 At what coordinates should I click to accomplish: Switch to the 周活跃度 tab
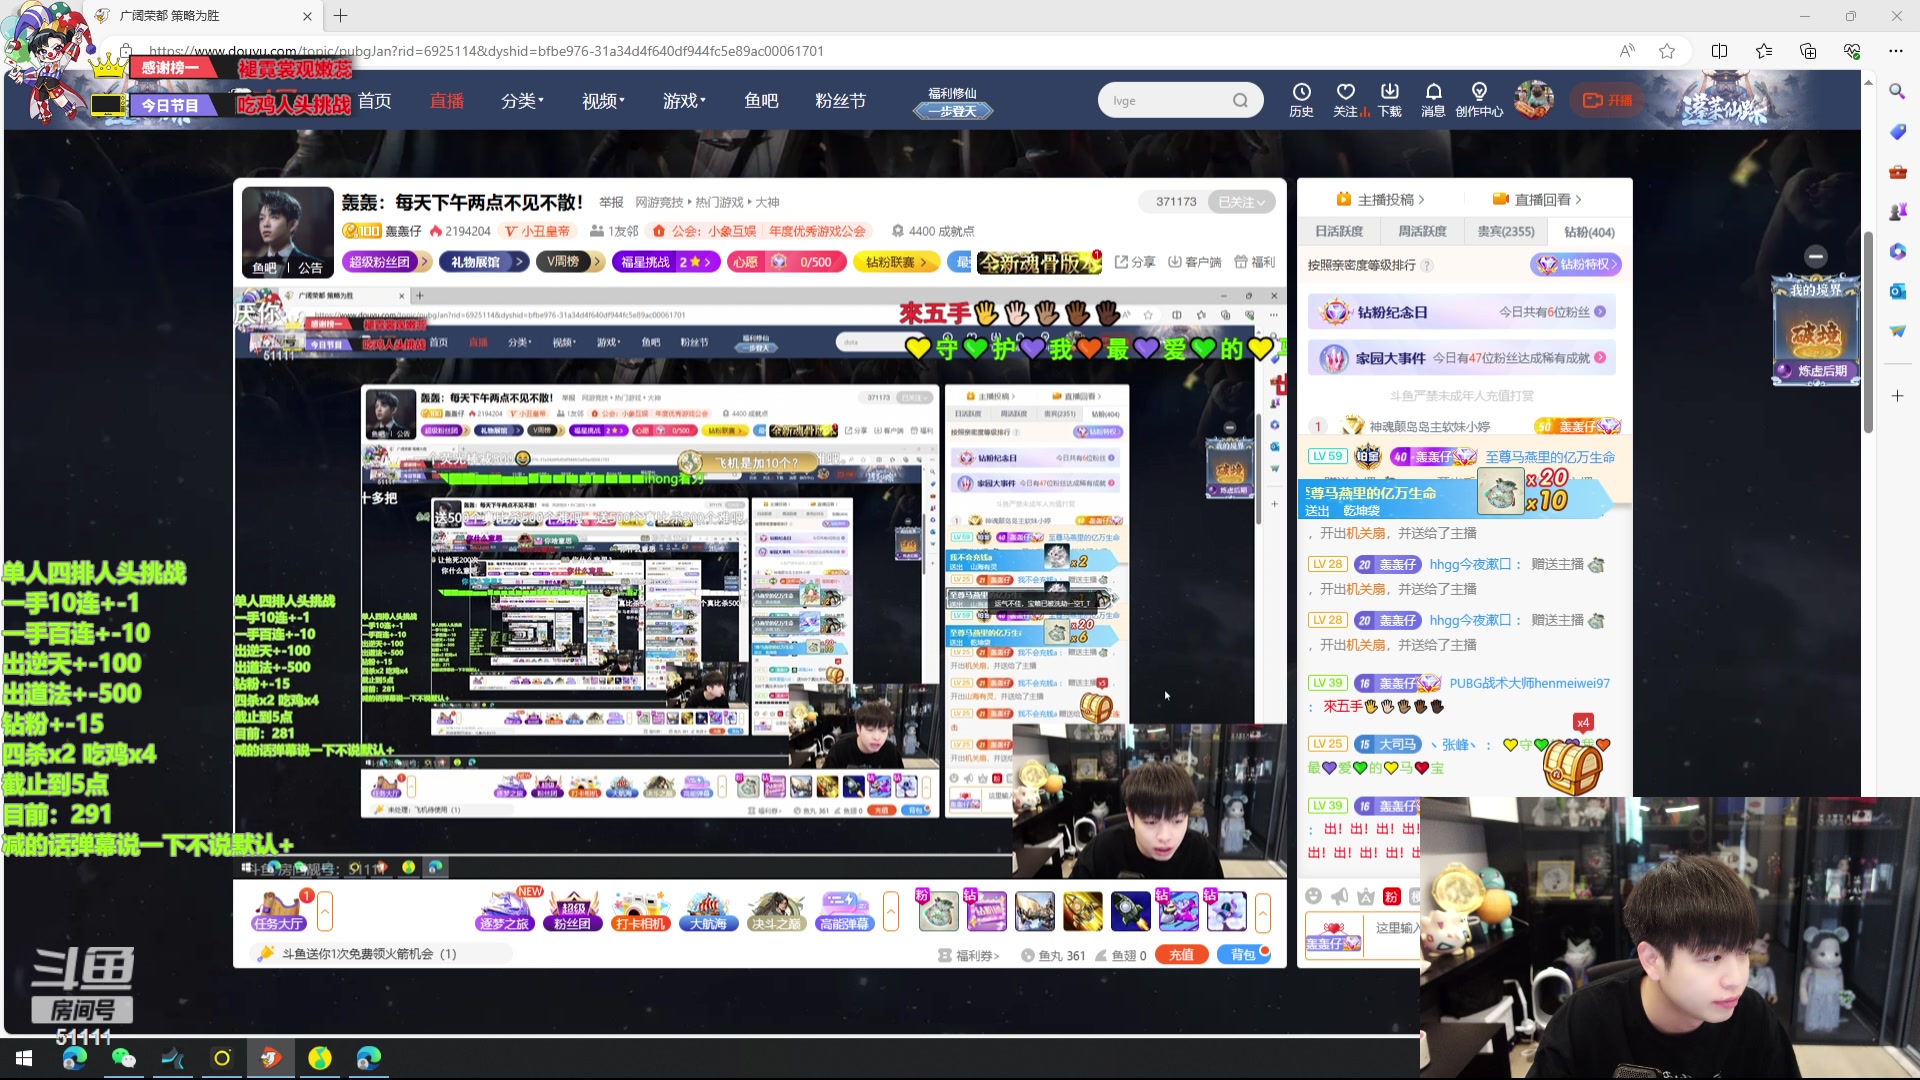(1422, 232)
